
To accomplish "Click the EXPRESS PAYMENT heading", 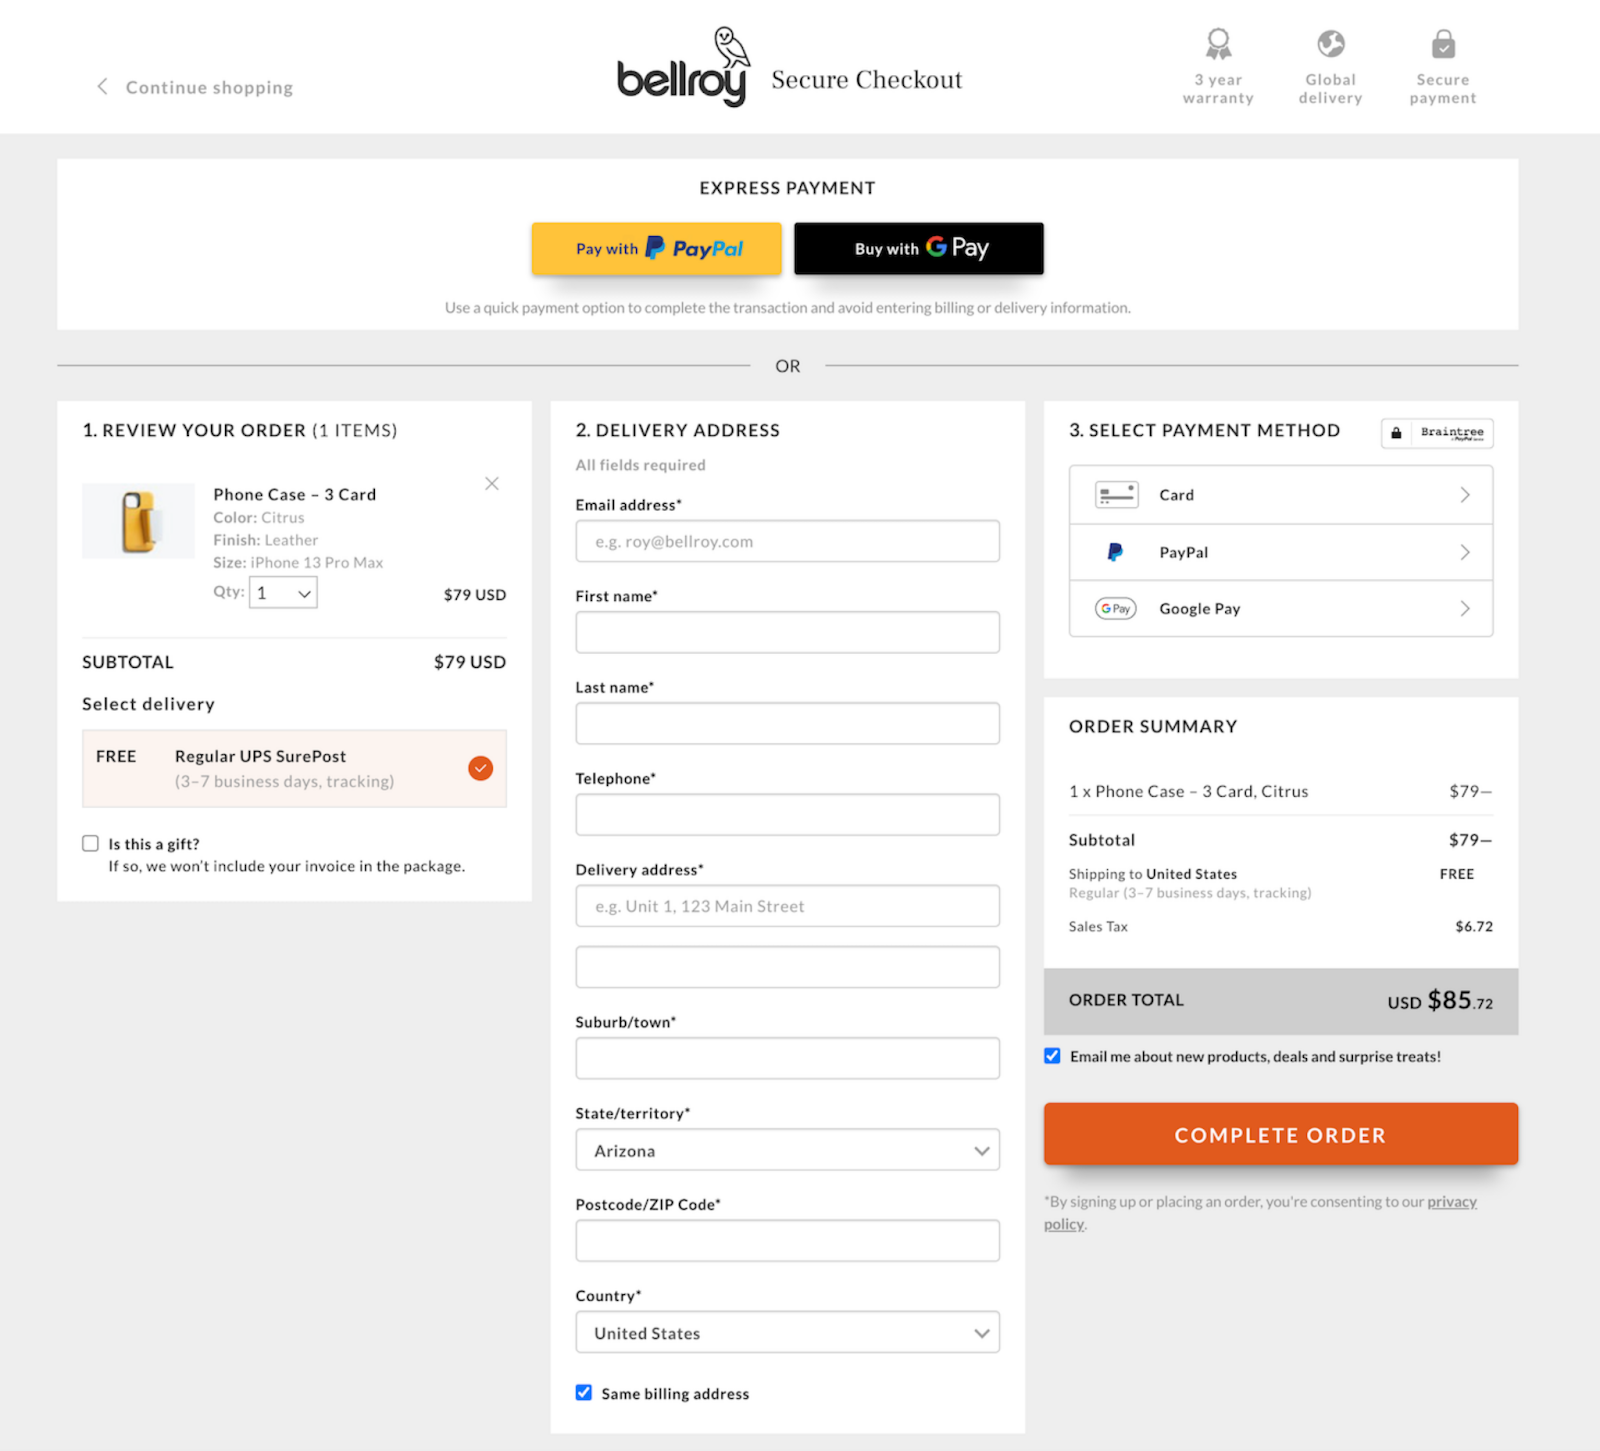I will coord(788,188).
